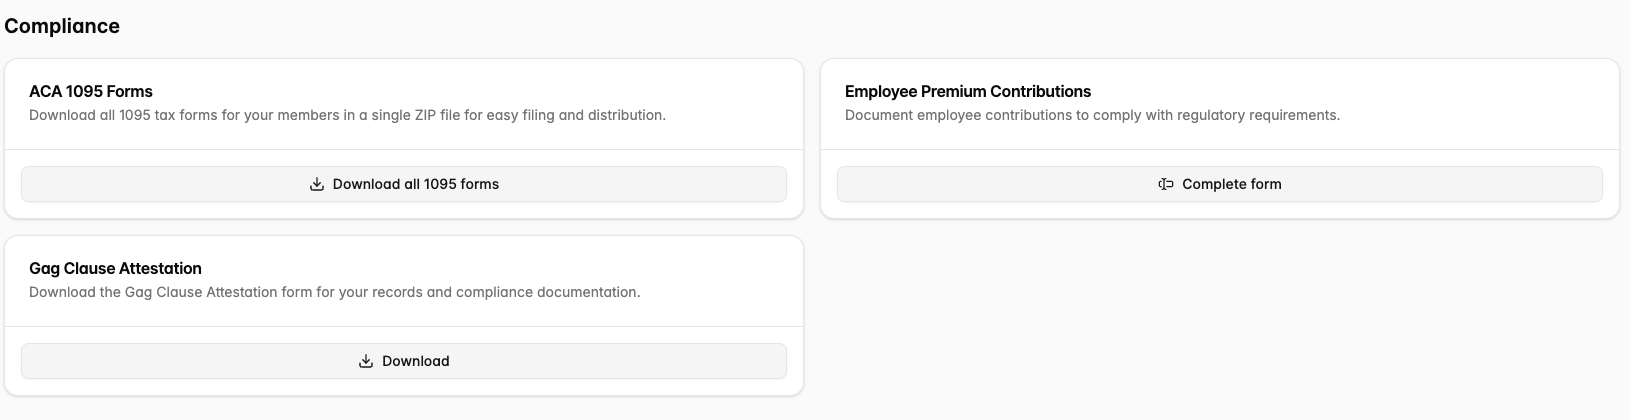Click blank header space right of ACA 1095 Forms title

click(x=500, y=91)
